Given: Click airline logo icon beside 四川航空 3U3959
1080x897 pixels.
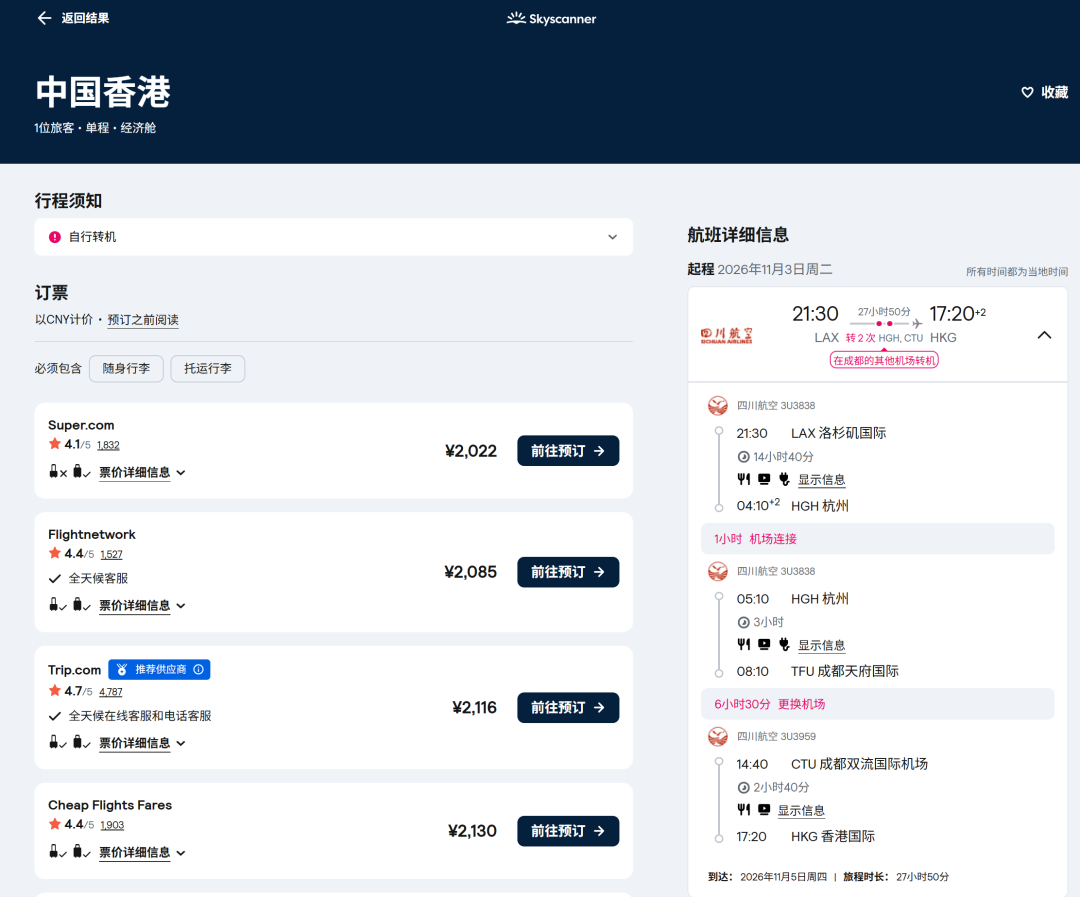Looking at the screenshot, I should [718, 736].
